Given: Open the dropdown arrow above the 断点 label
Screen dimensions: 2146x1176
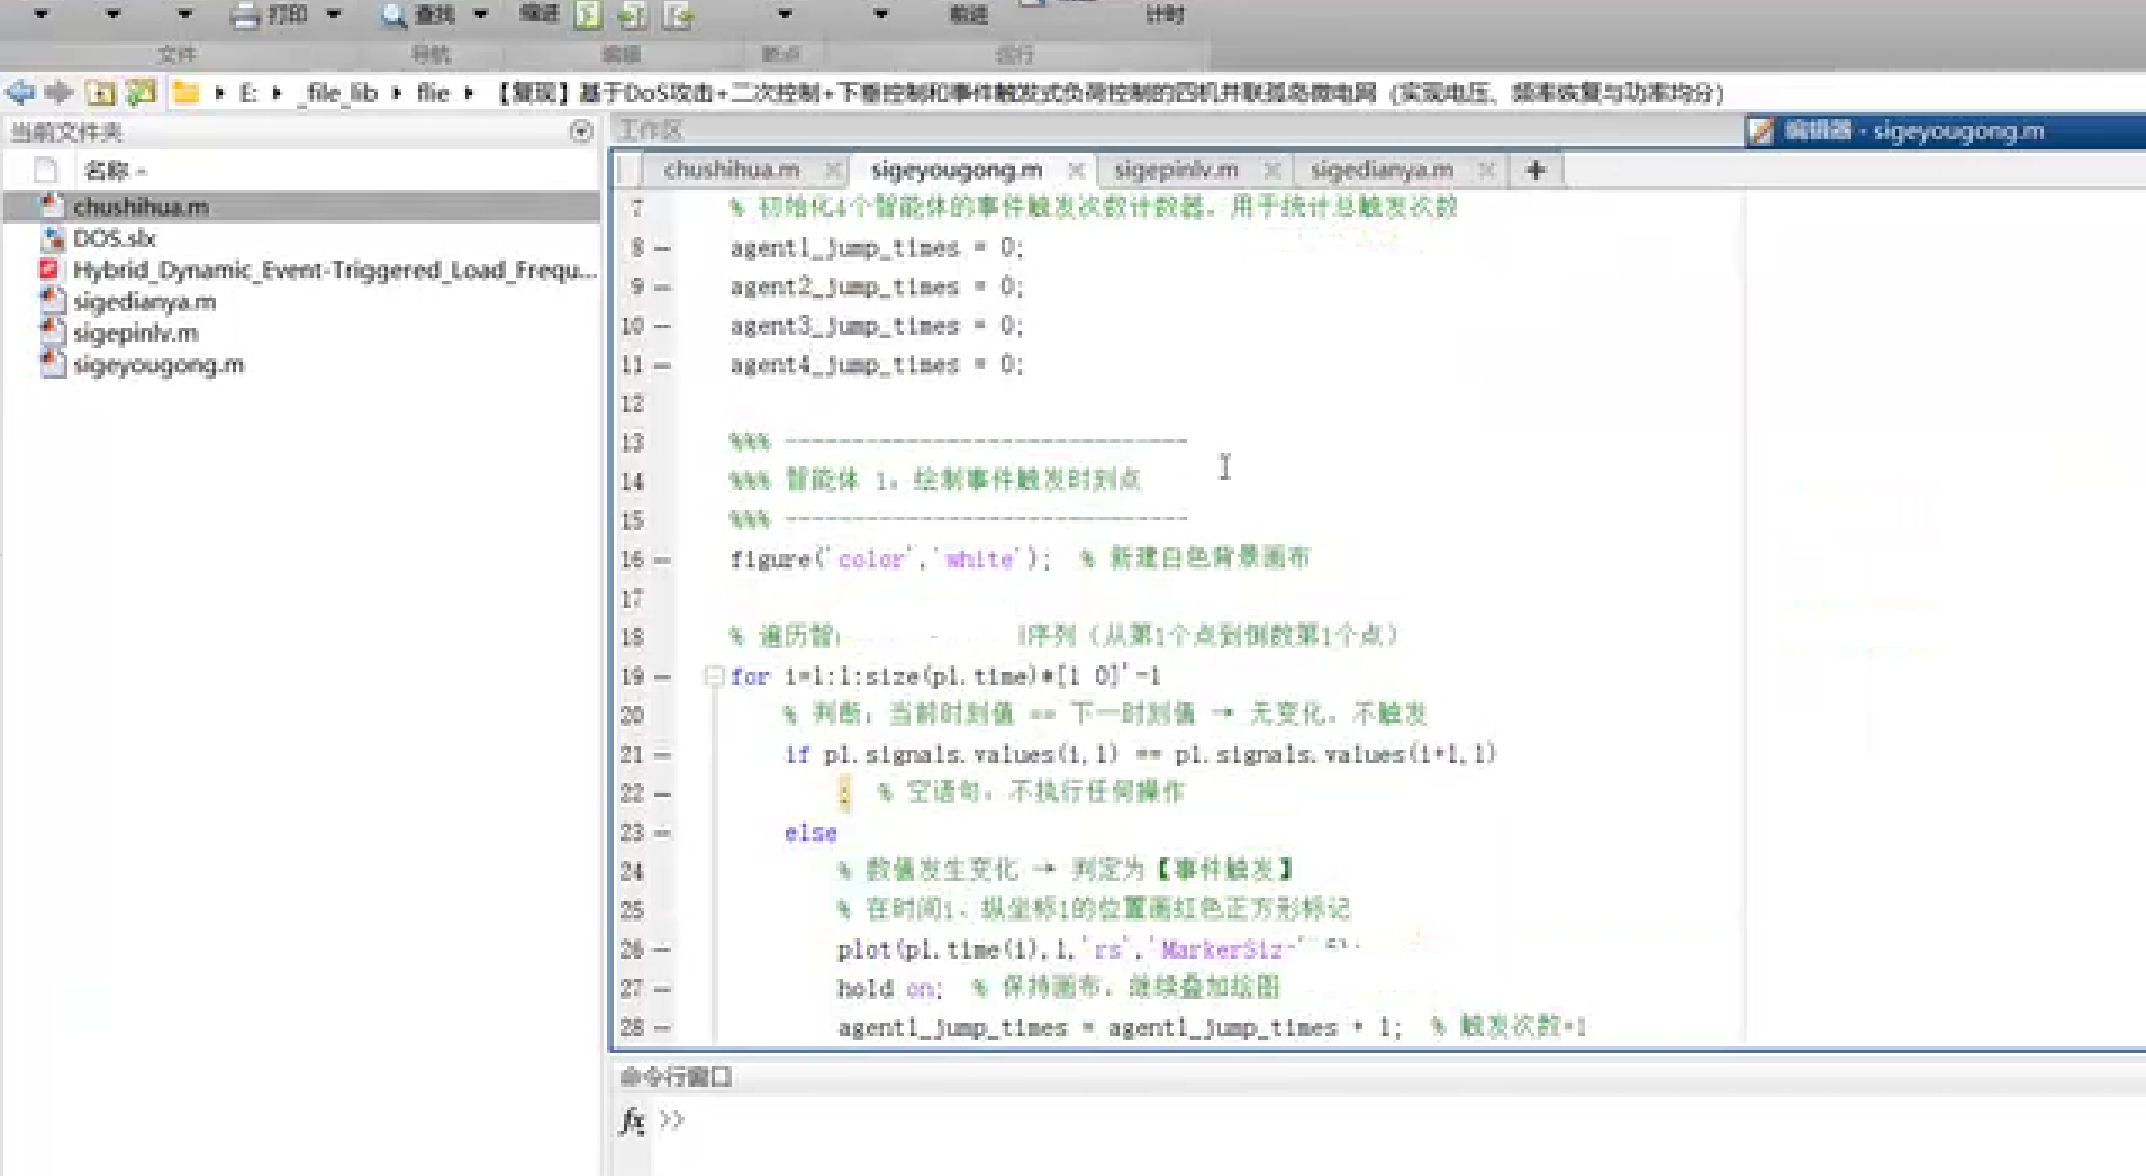Looking at the screenshot, I should 785,15.
